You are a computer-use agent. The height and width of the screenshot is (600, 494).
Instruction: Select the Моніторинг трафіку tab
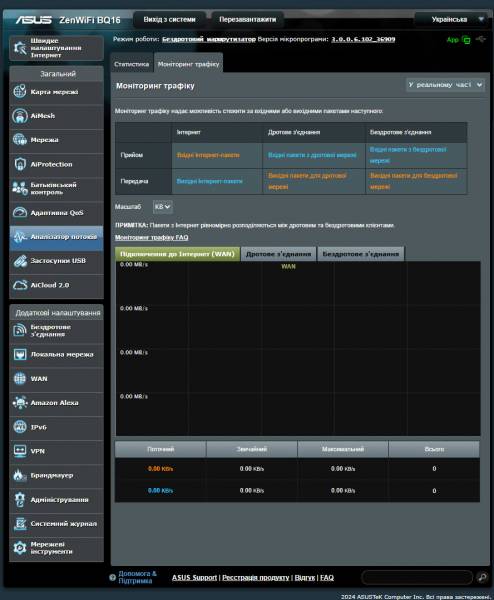click(x=189, y=64)
